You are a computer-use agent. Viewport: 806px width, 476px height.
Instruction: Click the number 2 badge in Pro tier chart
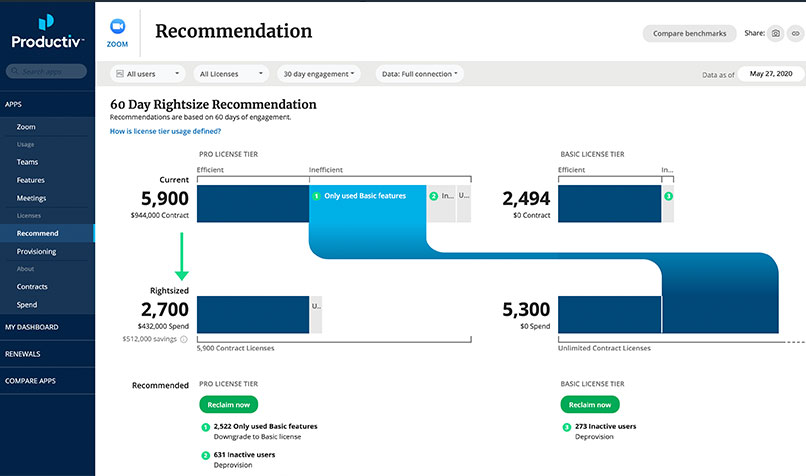(433, 196)
